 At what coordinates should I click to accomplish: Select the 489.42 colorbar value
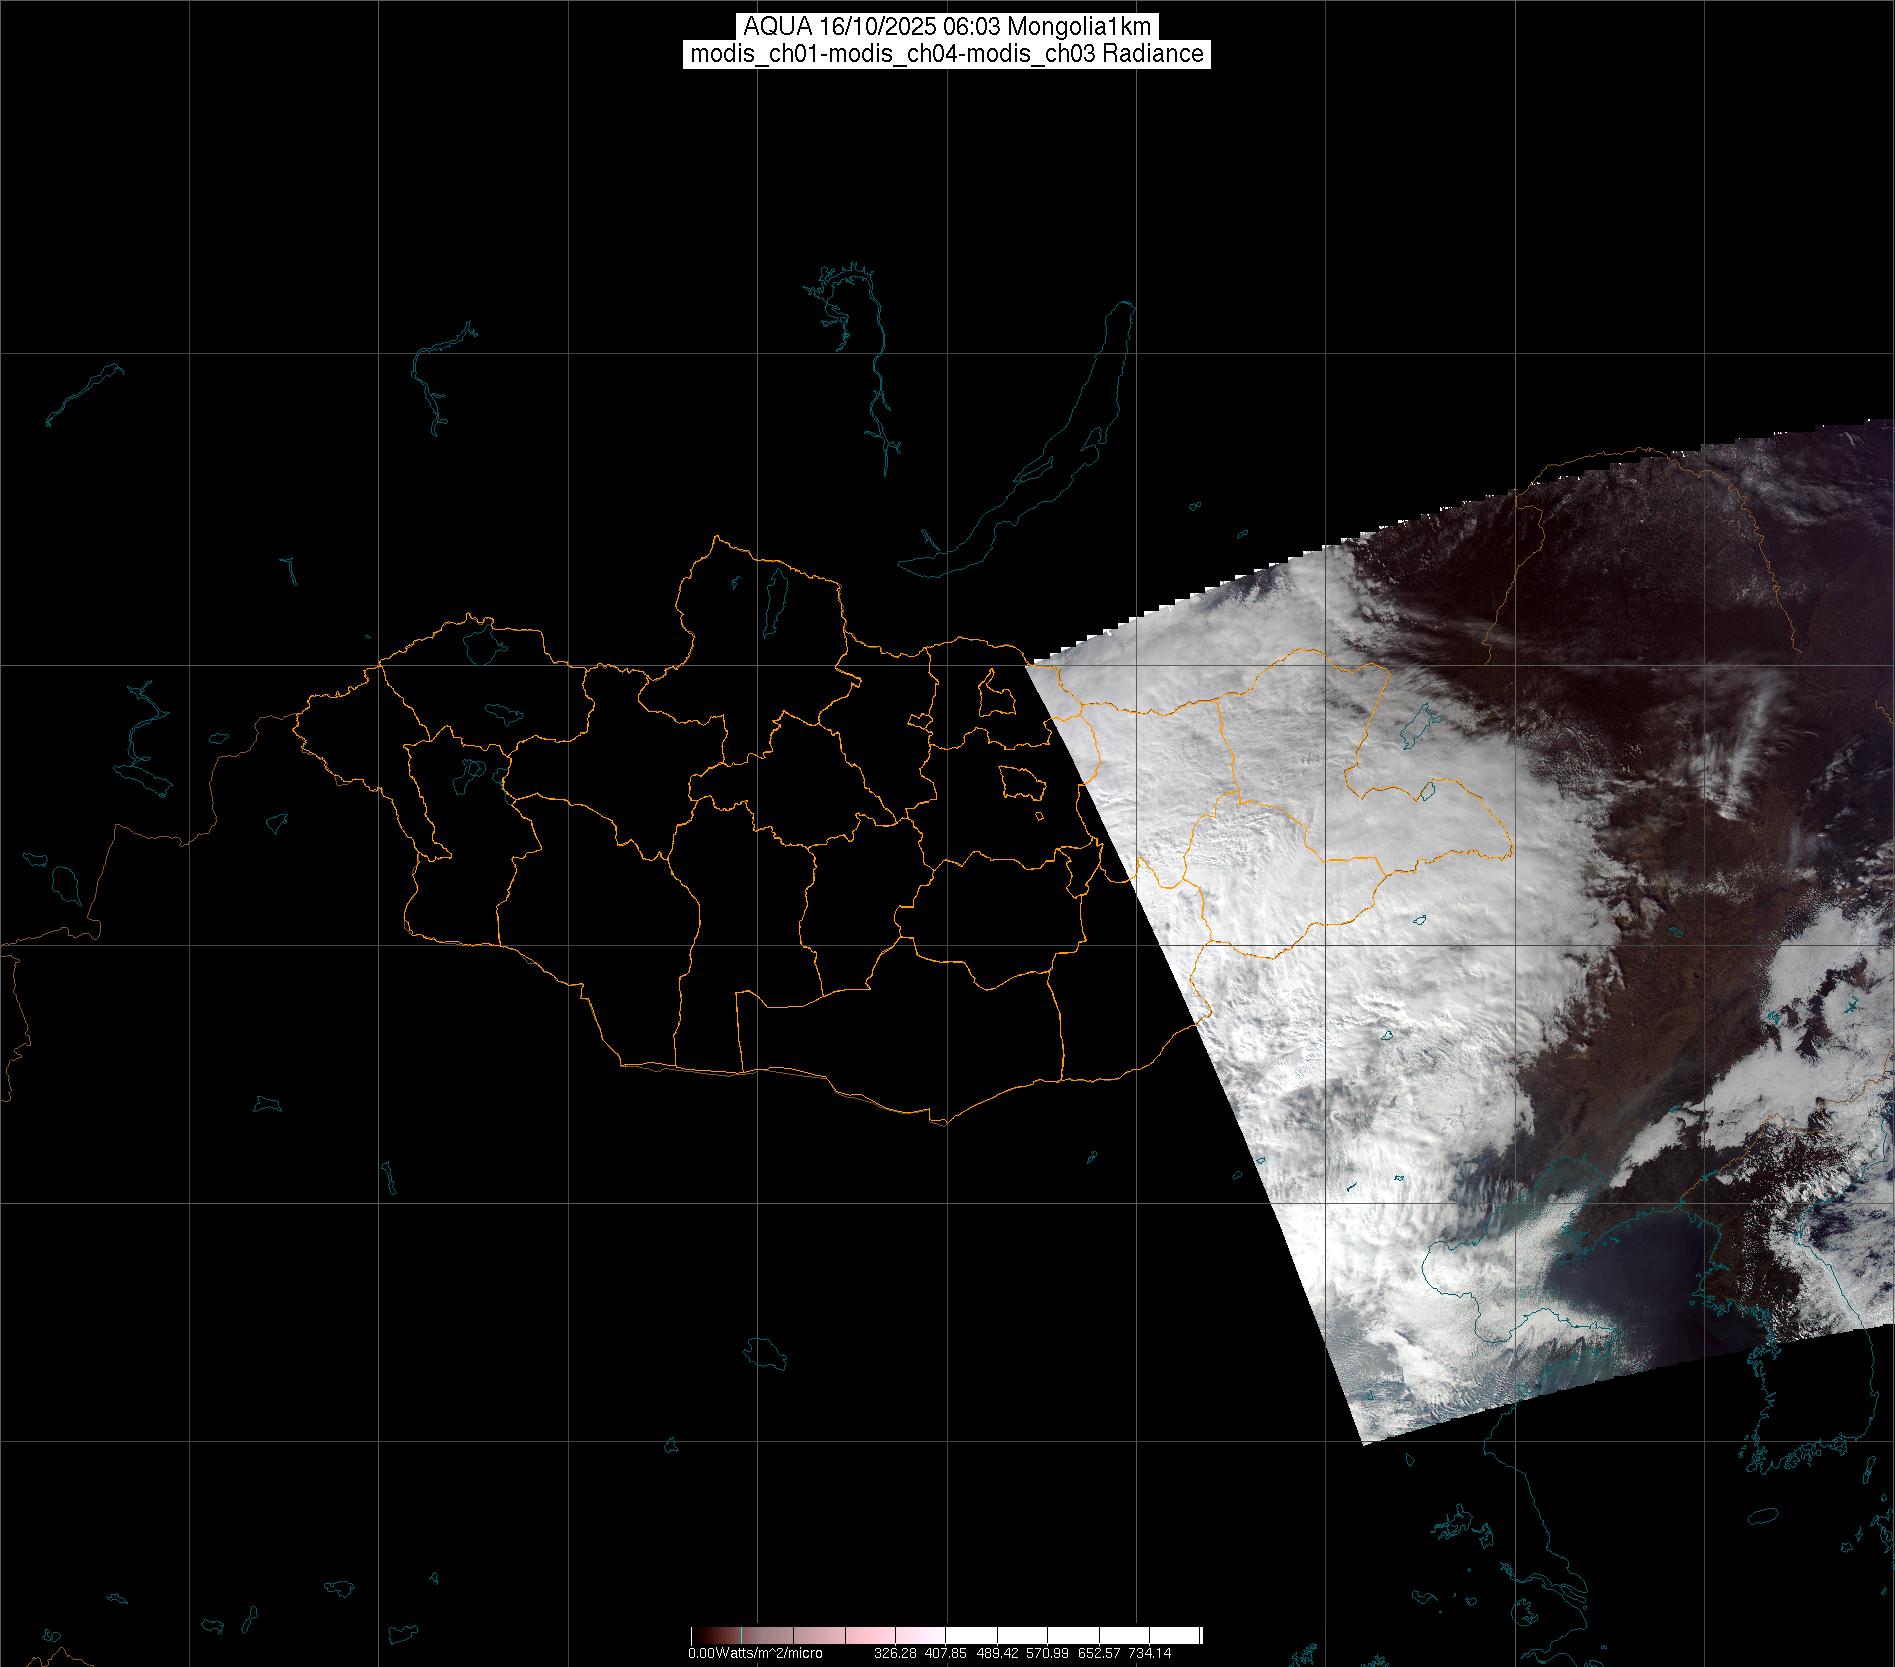[996, 1653]
